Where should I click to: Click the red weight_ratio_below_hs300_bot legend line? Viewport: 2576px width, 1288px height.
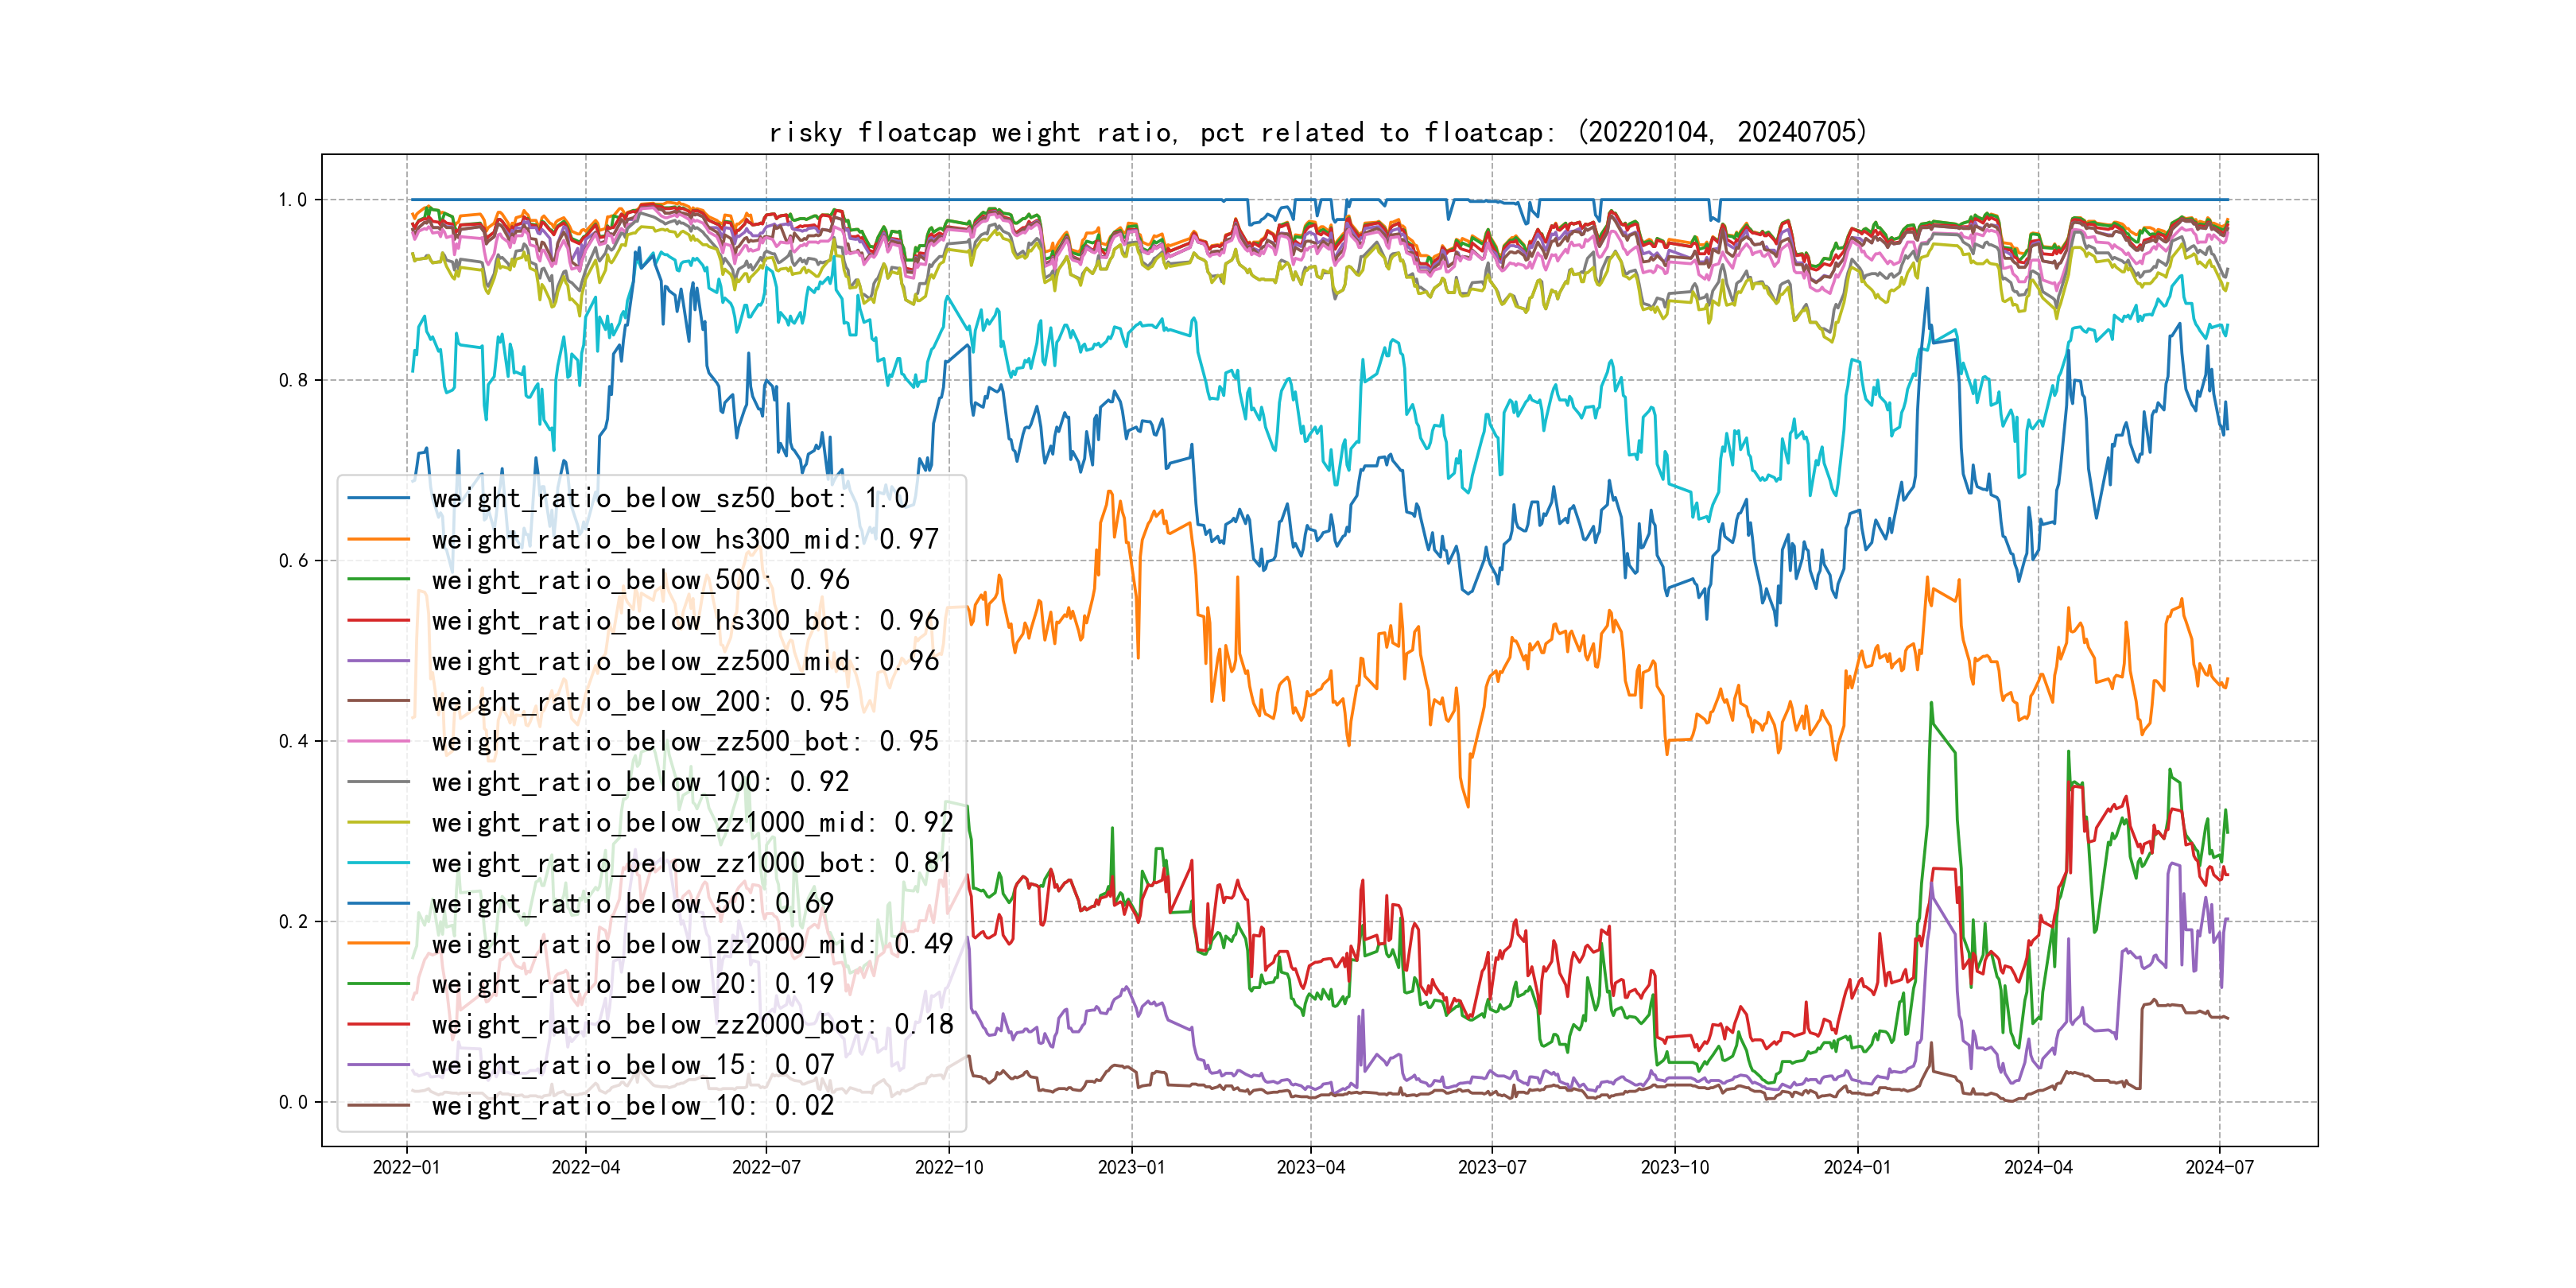pyautogui.click(x=378, y=620)
